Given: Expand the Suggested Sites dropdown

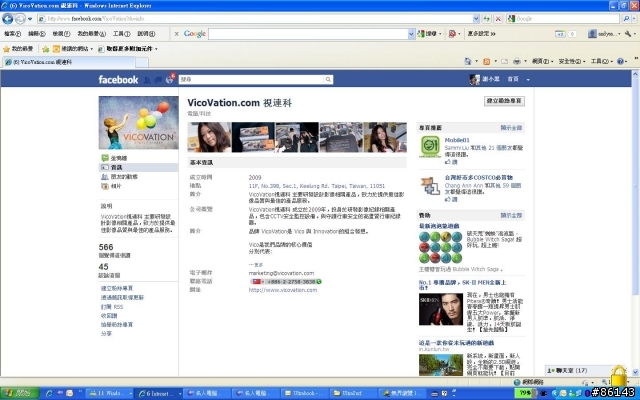Looking at the screenshot, I should tap(91, 49).
